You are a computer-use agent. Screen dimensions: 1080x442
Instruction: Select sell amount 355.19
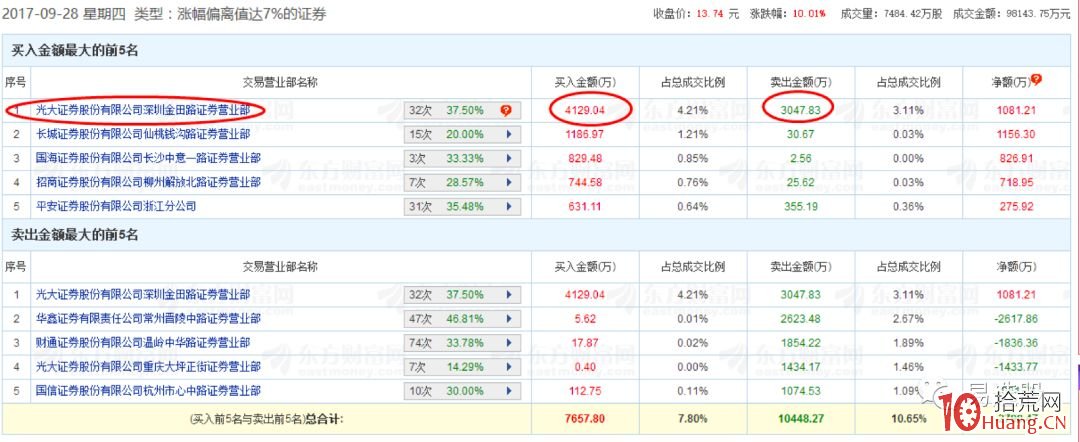(x=800, y=206)
